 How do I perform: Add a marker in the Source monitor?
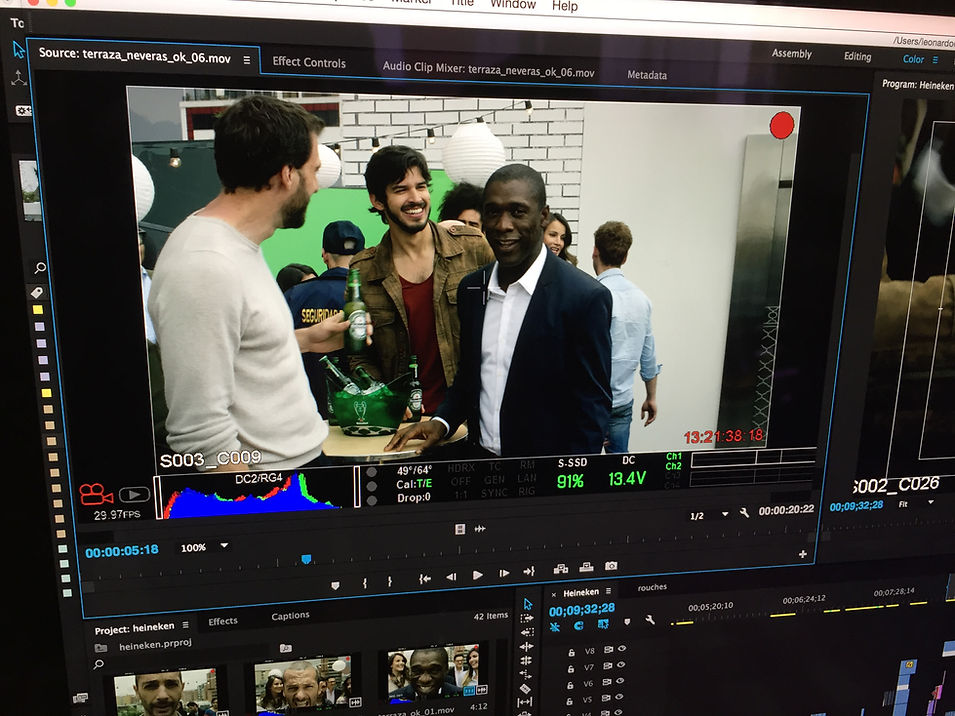pos(335,585)
